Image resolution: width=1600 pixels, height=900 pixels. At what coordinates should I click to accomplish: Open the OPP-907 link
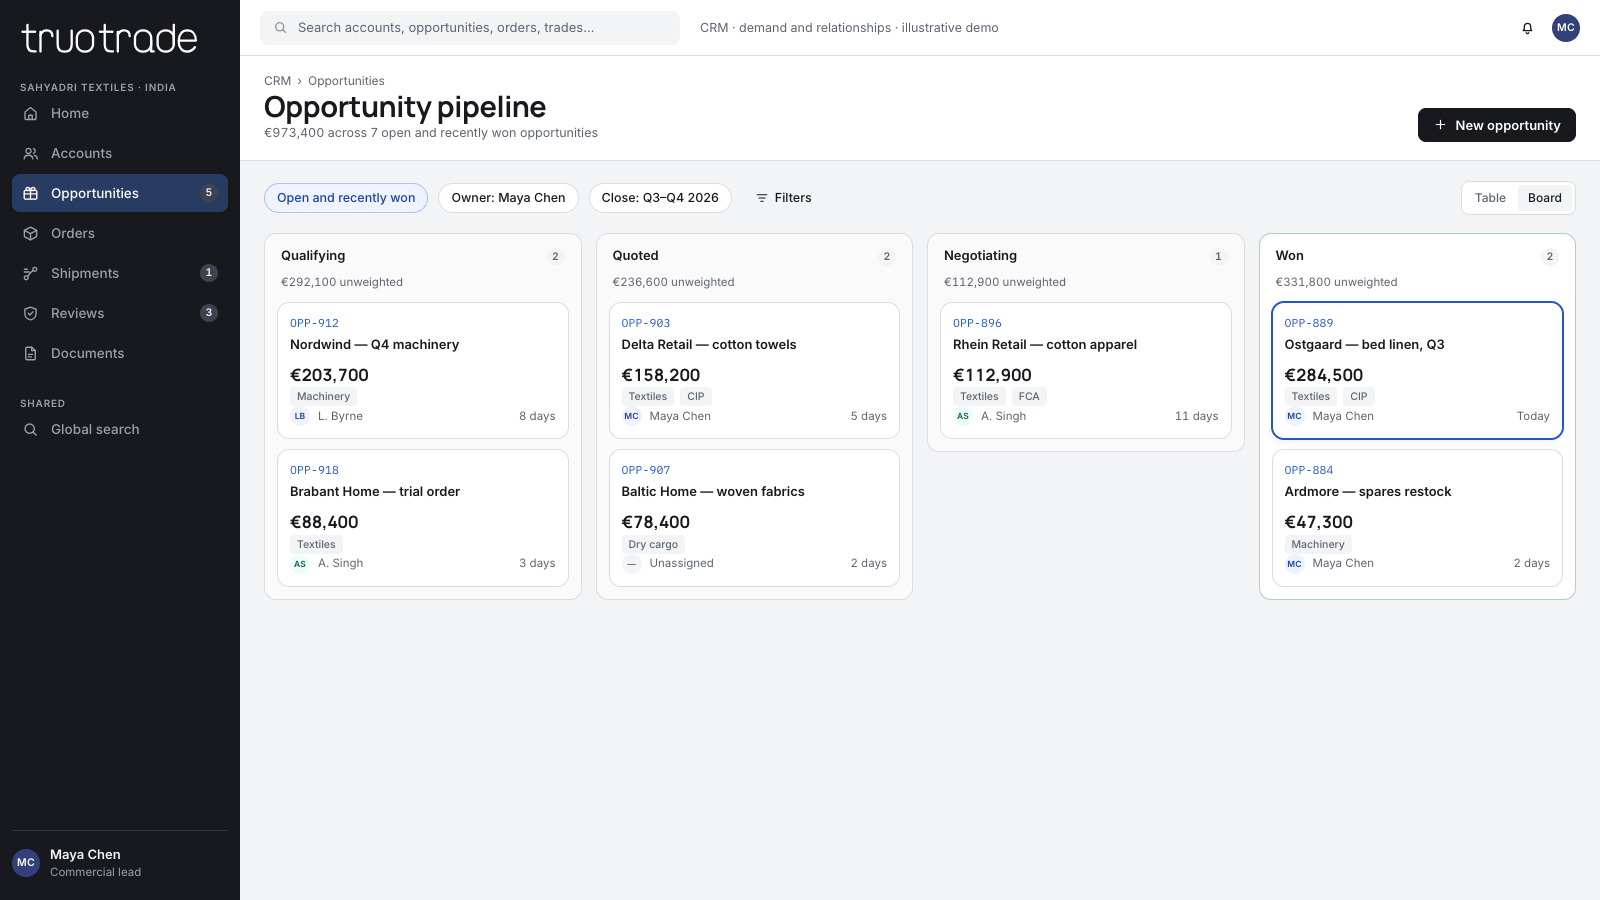646,470
